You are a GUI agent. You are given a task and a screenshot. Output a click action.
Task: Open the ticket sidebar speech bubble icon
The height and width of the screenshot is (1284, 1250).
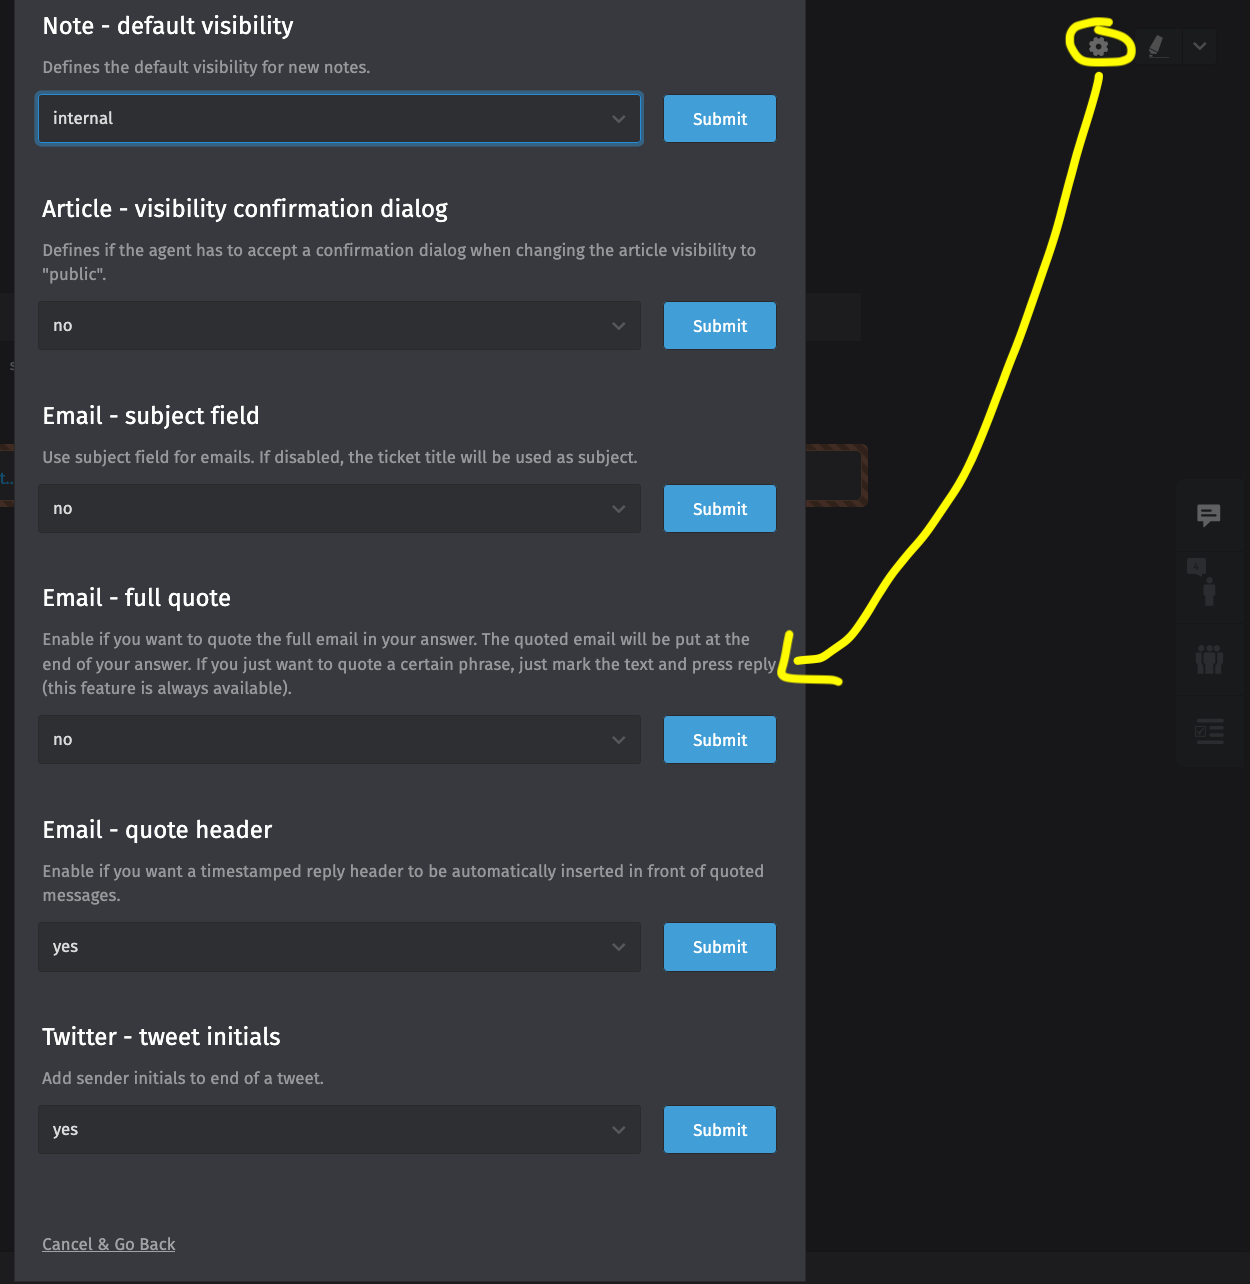coord(1209,515)
